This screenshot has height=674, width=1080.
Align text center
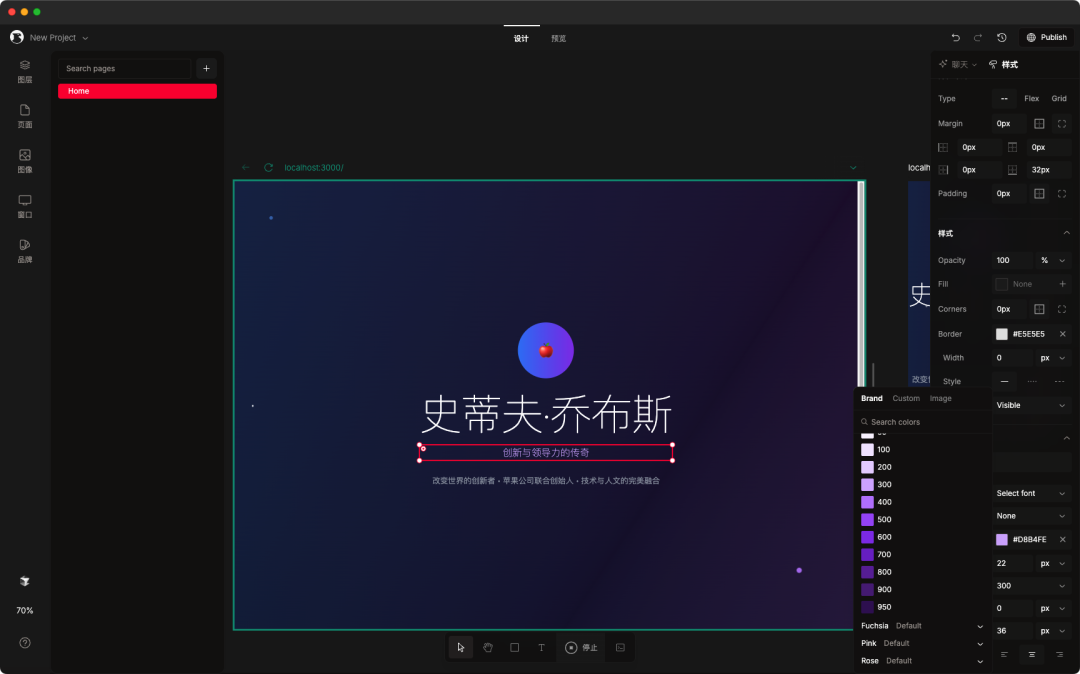pos(1032,654)
